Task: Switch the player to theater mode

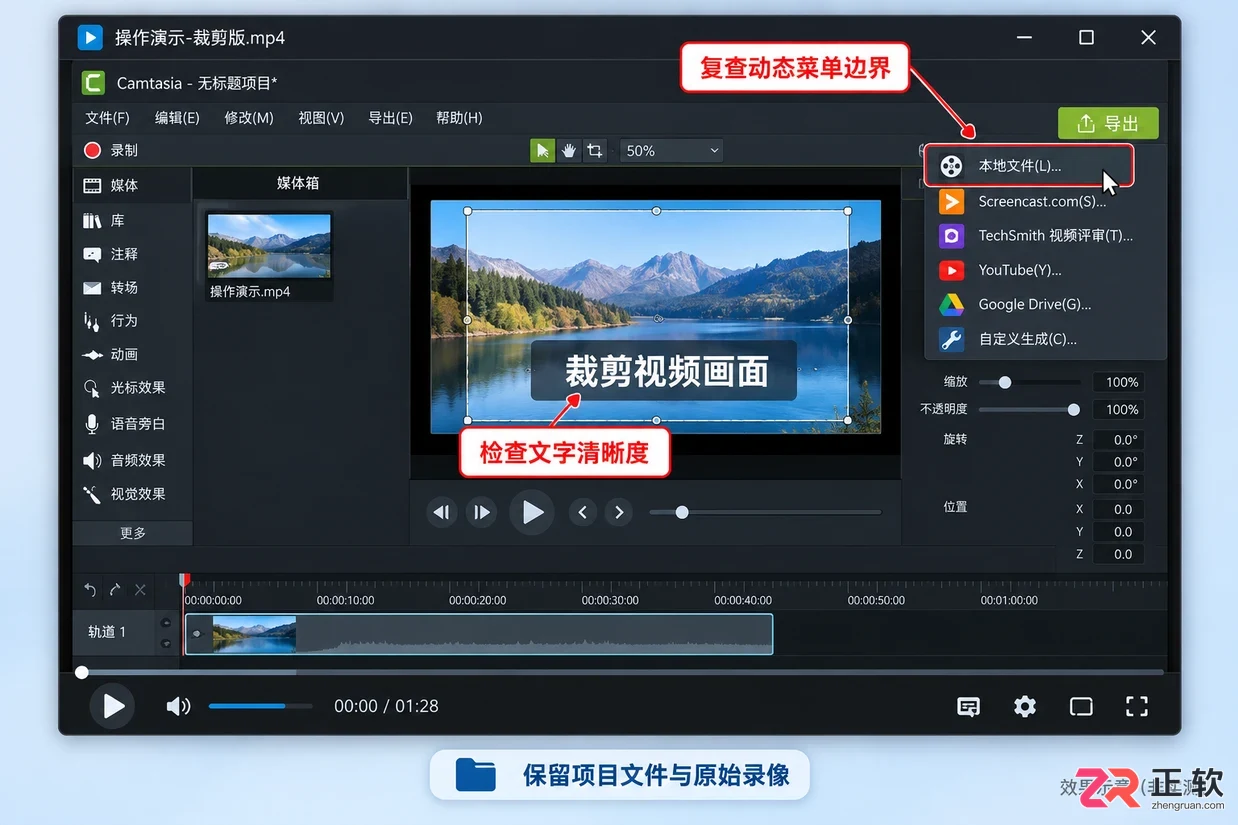Action: click(1081, 707)
